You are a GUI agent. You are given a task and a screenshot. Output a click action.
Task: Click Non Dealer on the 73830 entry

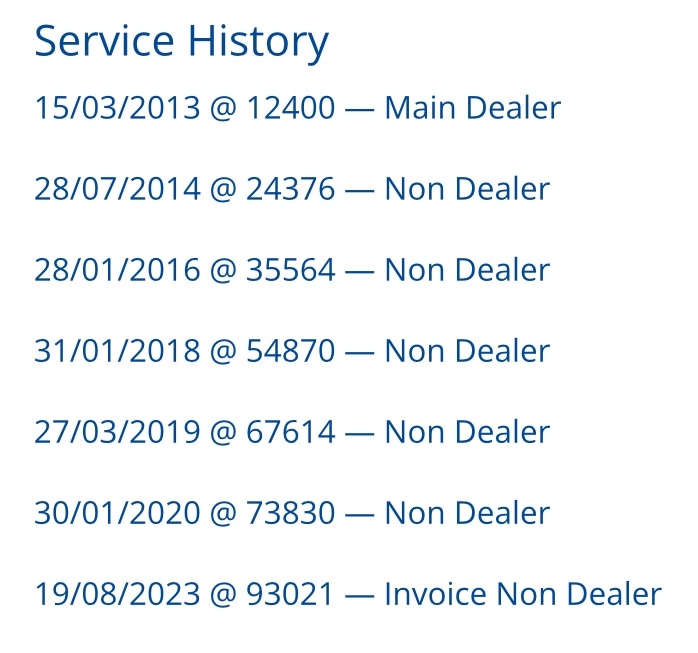pos(467,513)
